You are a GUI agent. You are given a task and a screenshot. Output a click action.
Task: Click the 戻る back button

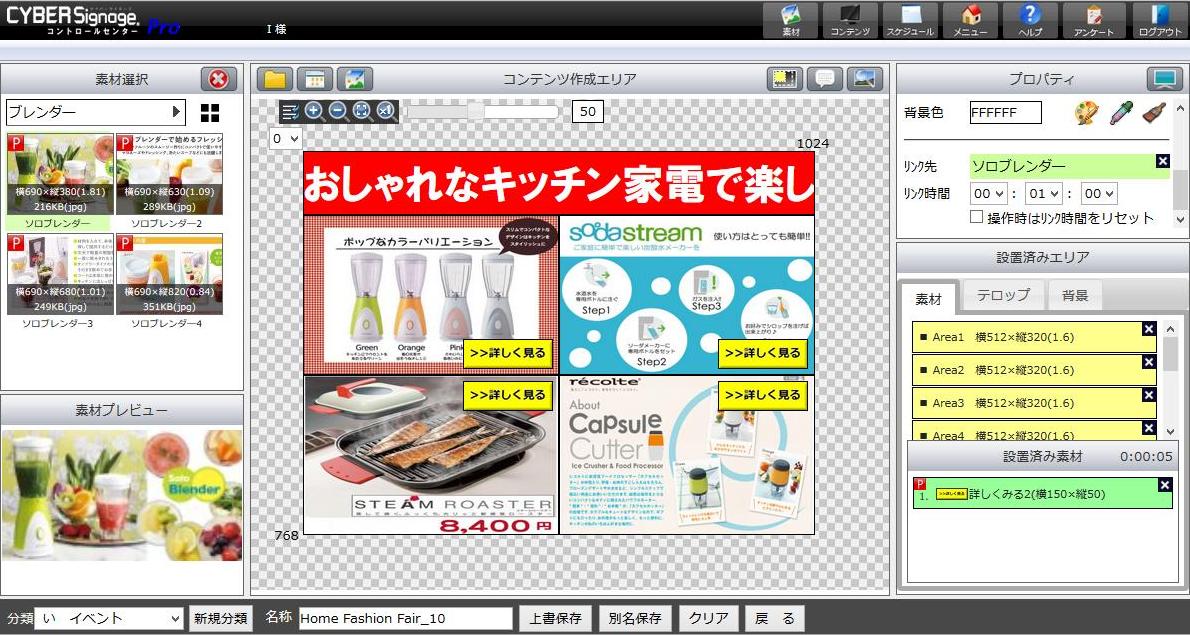click(x=774, y=618)
